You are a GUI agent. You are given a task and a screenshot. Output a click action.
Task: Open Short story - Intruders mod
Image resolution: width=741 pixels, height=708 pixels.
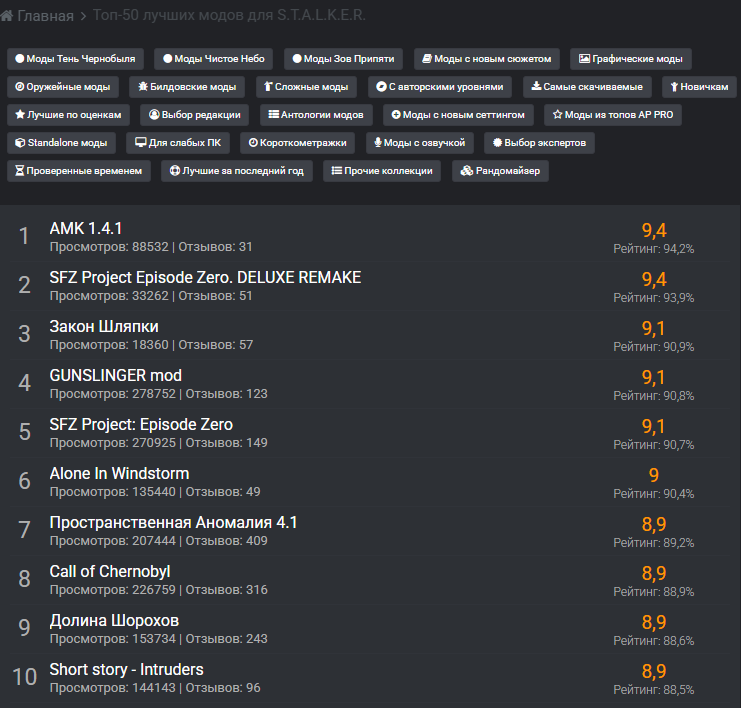pyautogui.click(x=127, y=670)
